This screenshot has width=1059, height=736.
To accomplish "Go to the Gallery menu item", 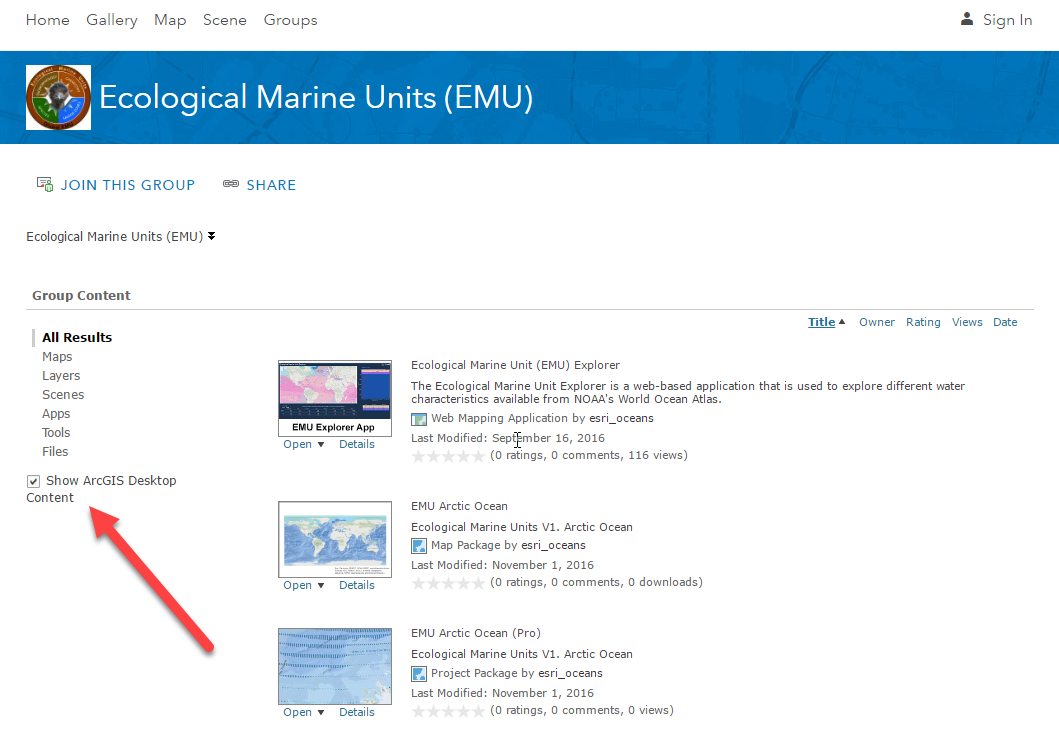I will 111,20.
